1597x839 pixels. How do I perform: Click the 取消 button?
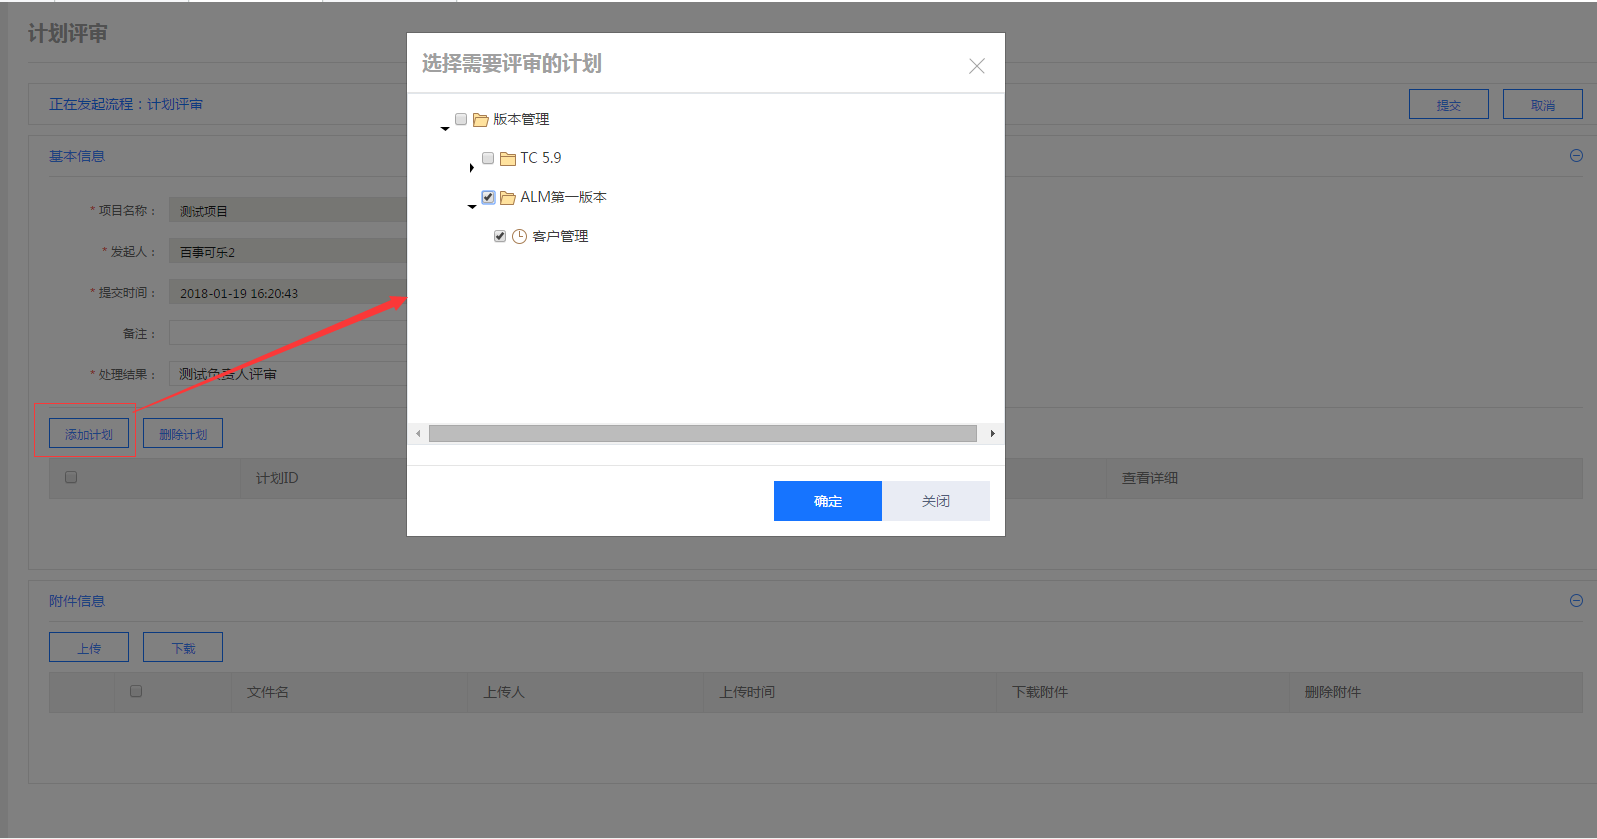click(x=1543, y=104)
